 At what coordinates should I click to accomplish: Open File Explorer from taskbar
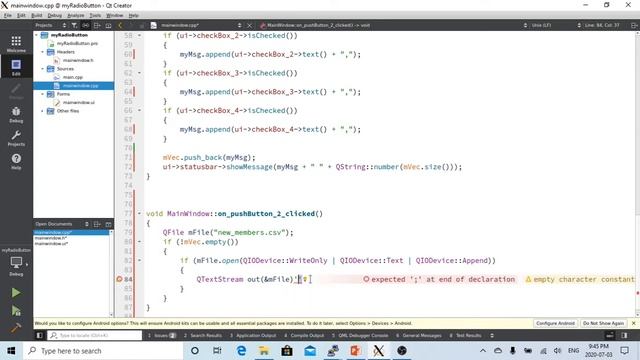click(264, 351)
